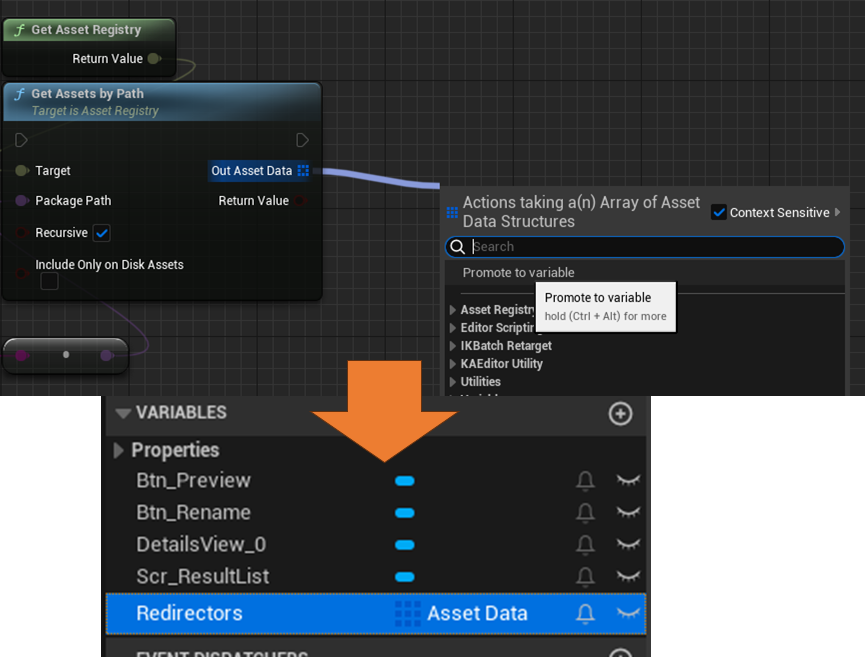
Task: Click the Get Asset Registry Return Value pin
Action: (155, 58)
